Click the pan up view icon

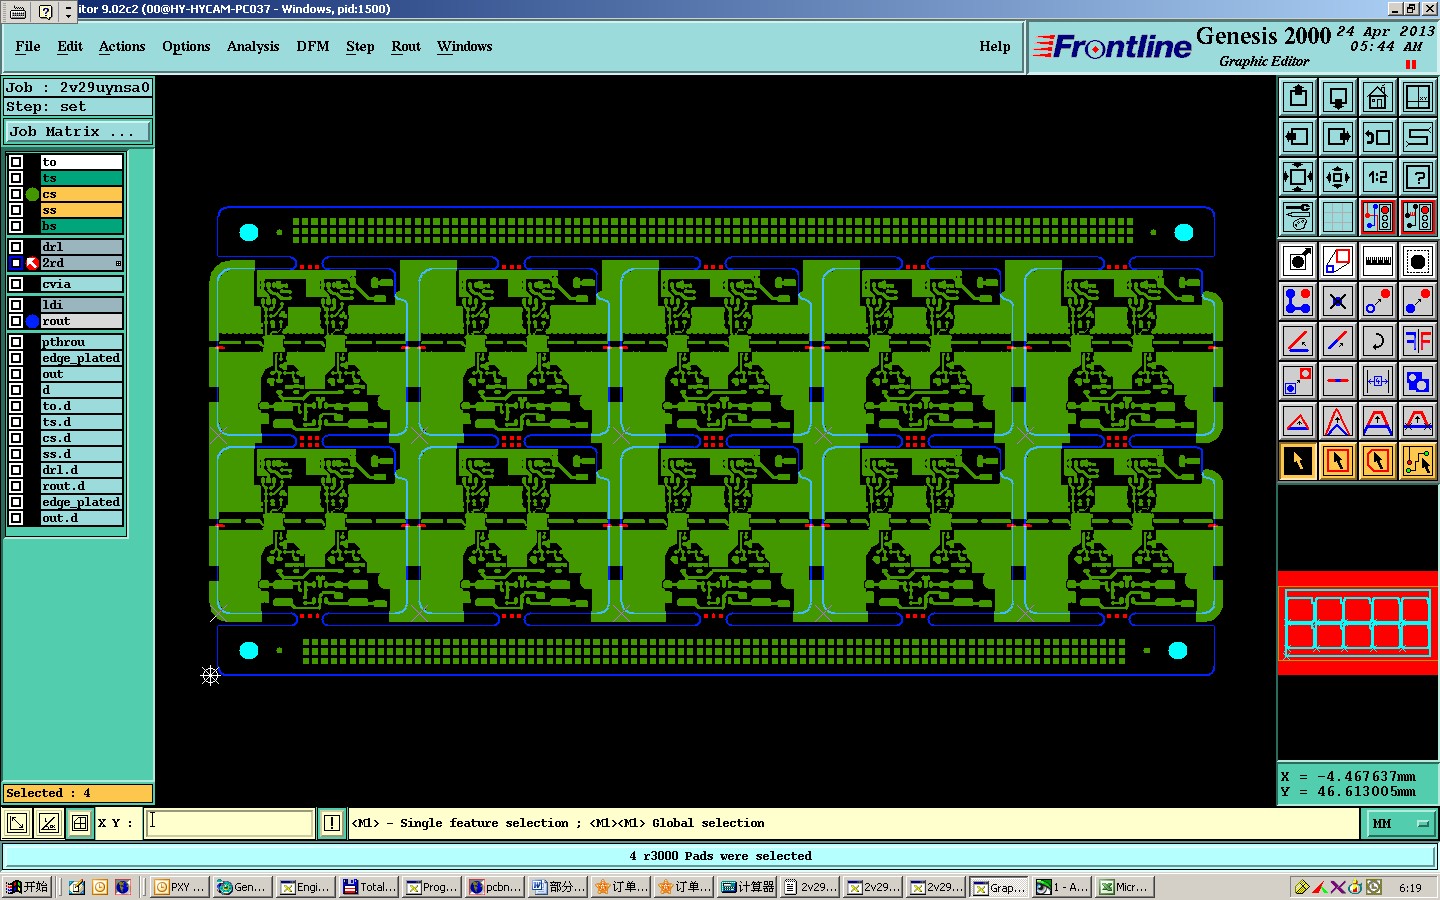click(1298, 97)
